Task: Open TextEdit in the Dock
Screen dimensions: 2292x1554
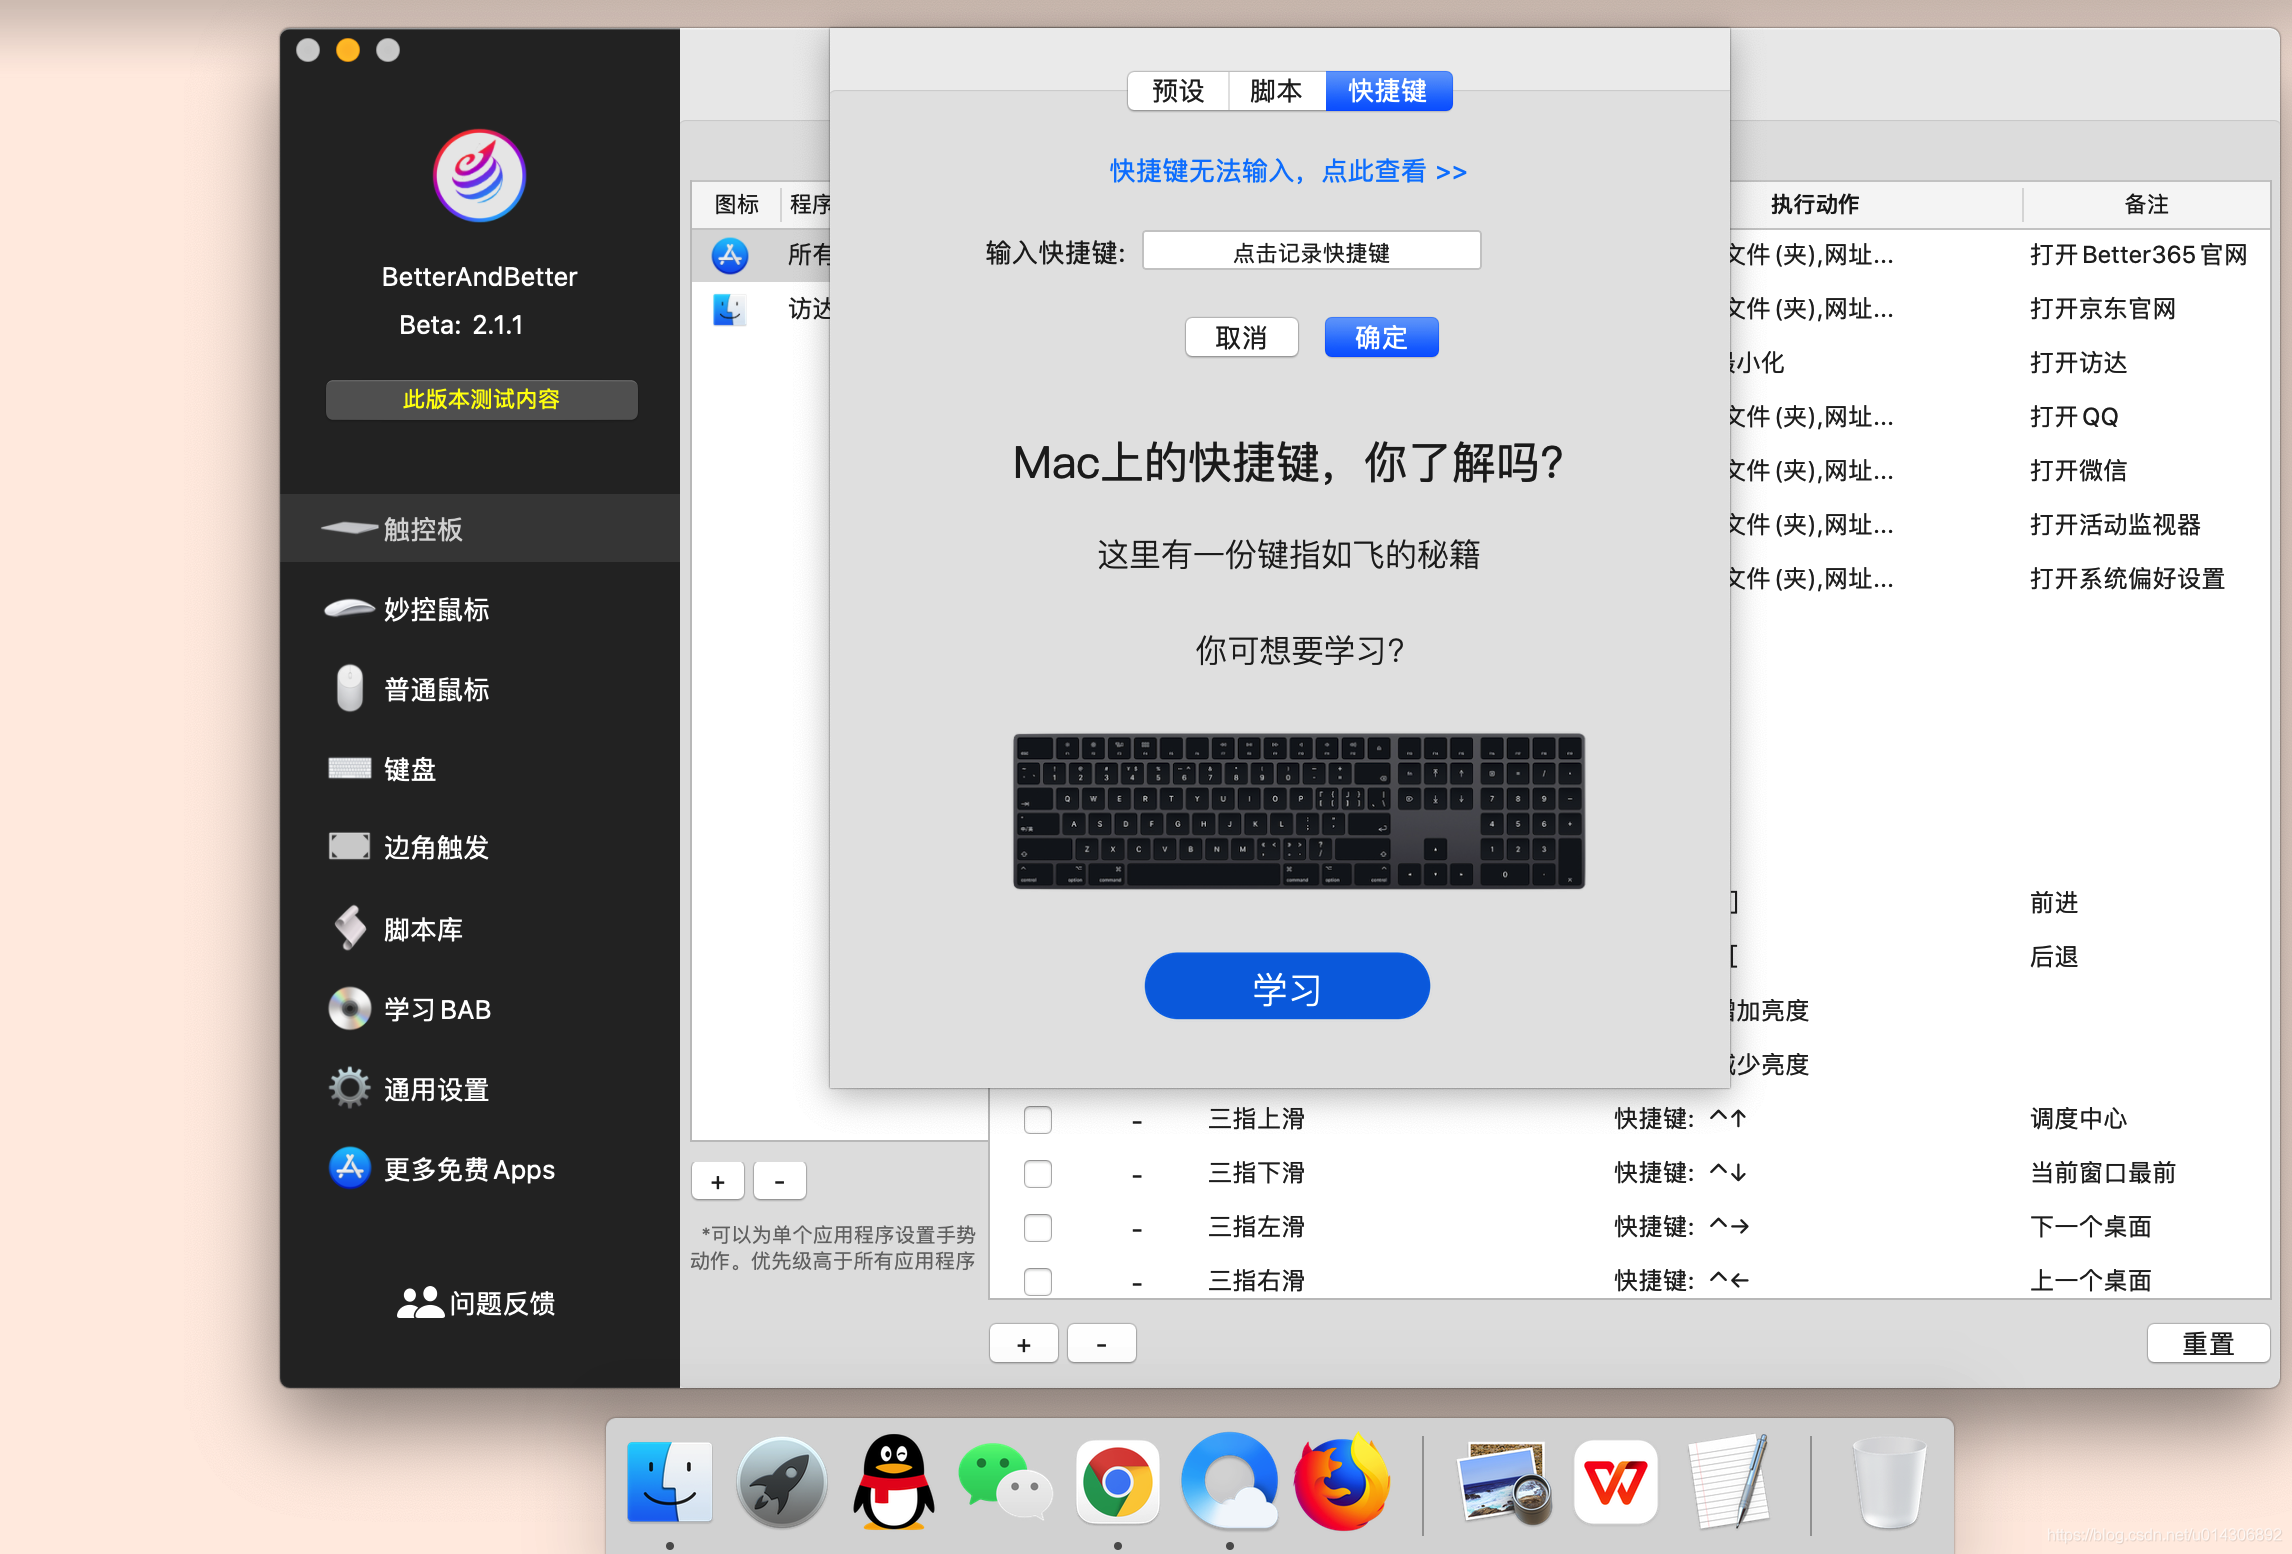Action: point(1727,1482)
